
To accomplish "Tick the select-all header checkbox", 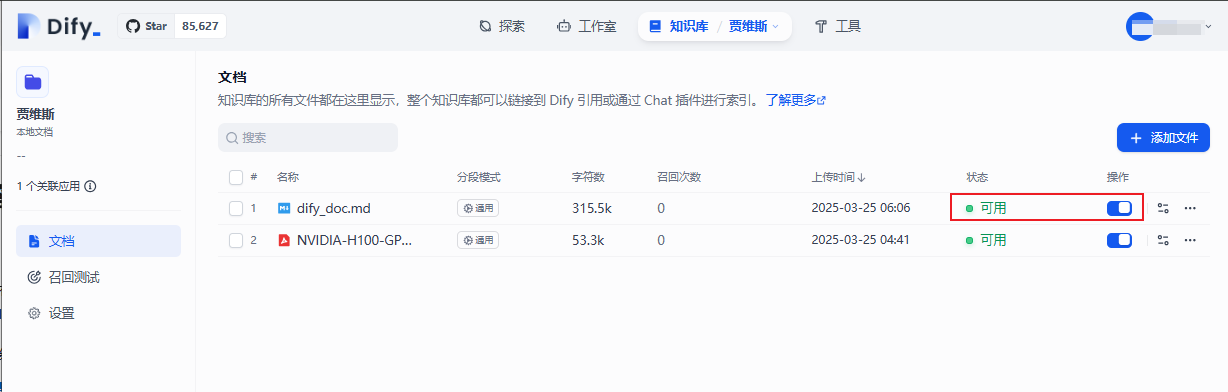I will coord(236,177).
